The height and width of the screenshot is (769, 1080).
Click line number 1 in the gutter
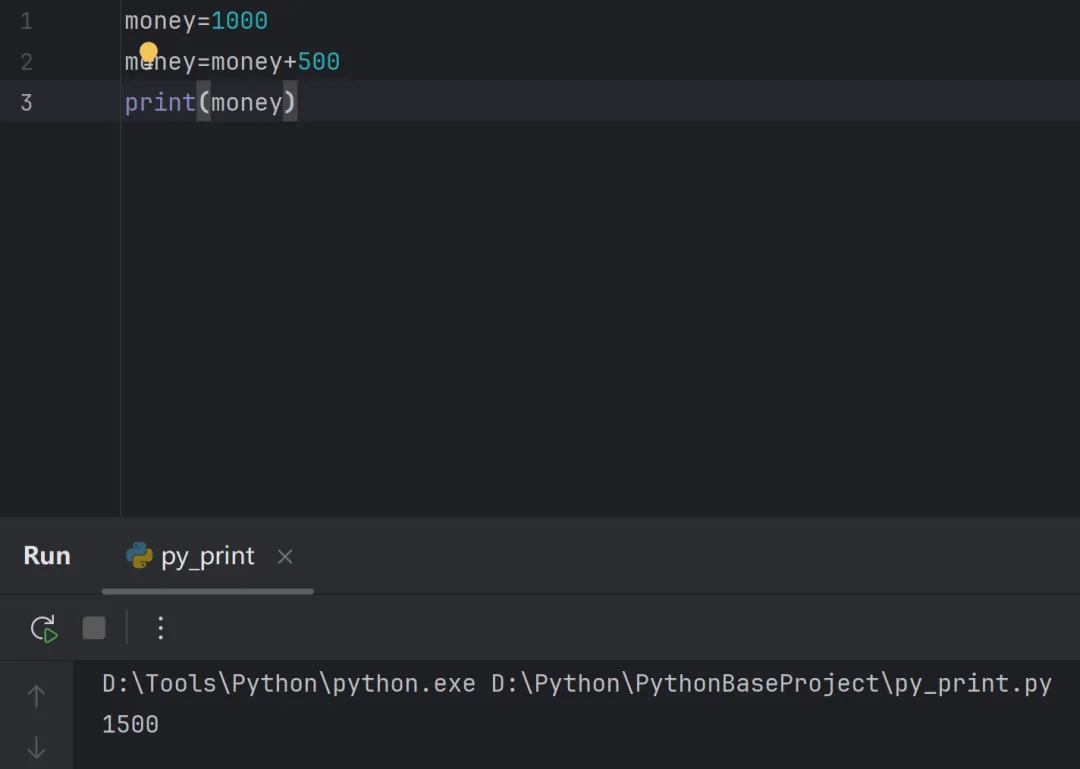pos(26,21)
